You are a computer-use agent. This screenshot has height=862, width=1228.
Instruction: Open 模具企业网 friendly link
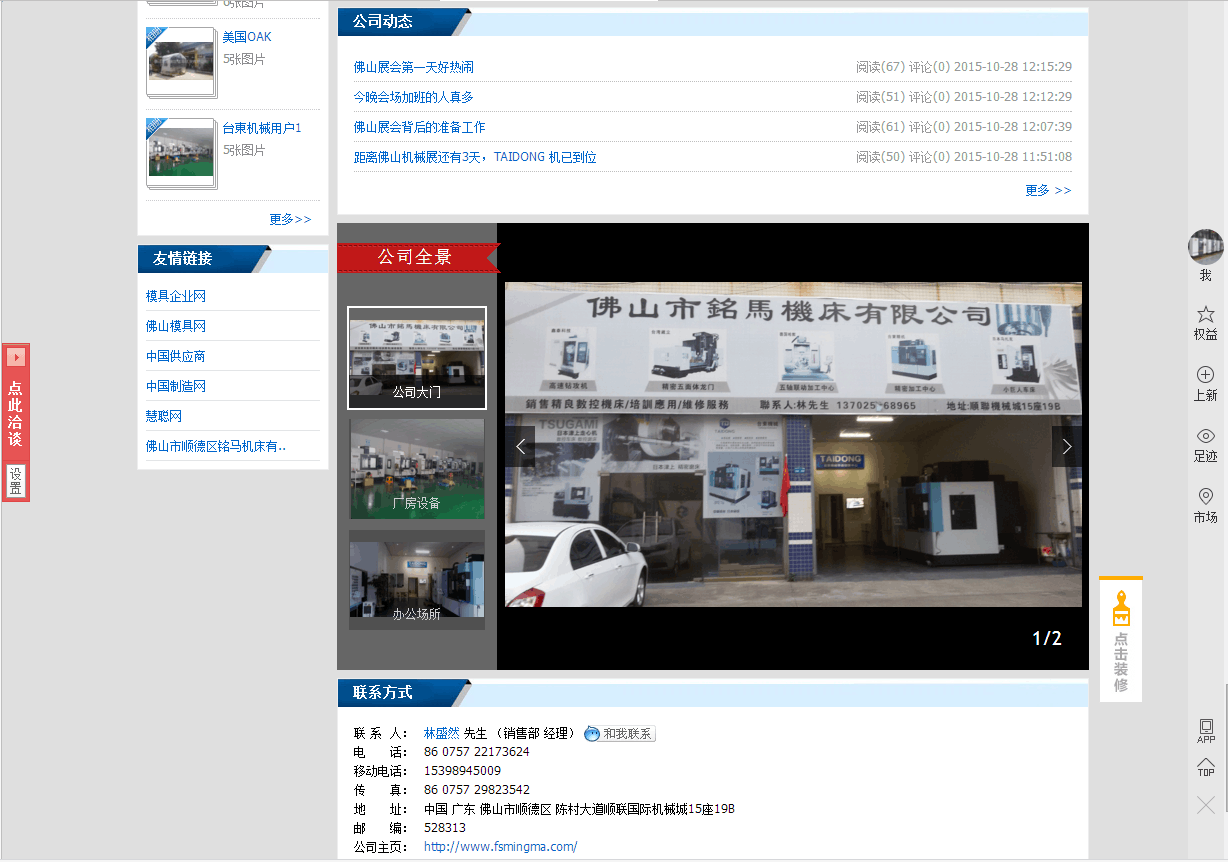pos(176,296)
